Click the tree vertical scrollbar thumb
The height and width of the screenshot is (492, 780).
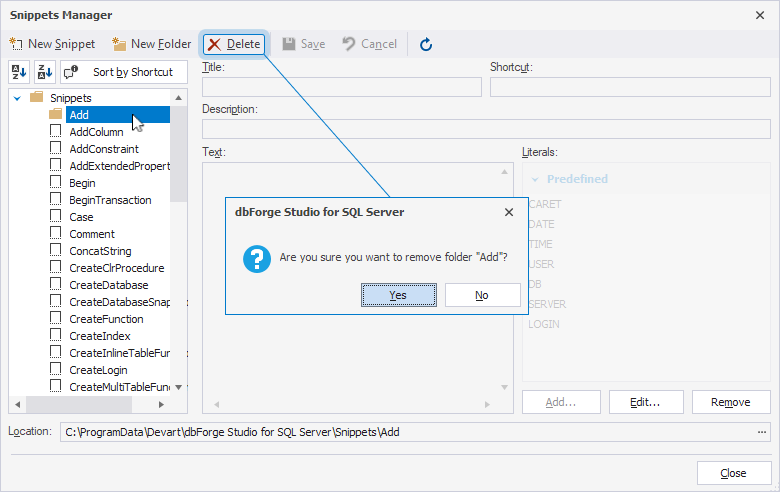pos(179,153)
